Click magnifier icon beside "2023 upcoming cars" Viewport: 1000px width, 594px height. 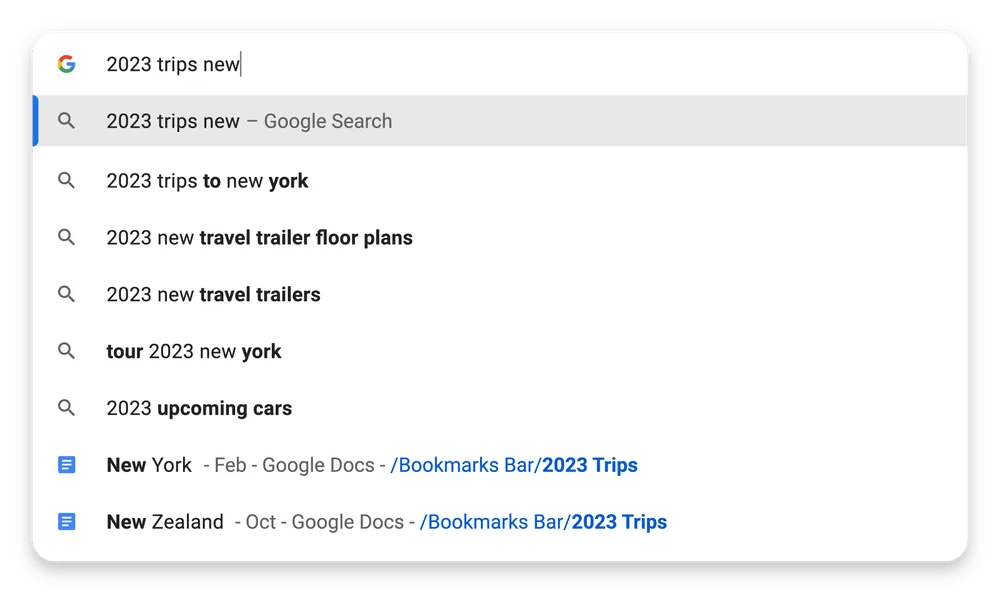(x=66, y=408)
